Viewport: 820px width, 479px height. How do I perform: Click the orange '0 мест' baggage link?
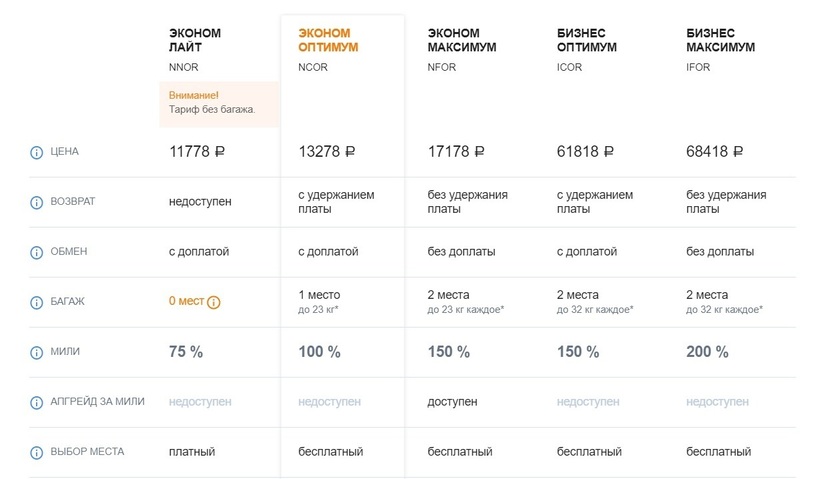click(186, 302)
